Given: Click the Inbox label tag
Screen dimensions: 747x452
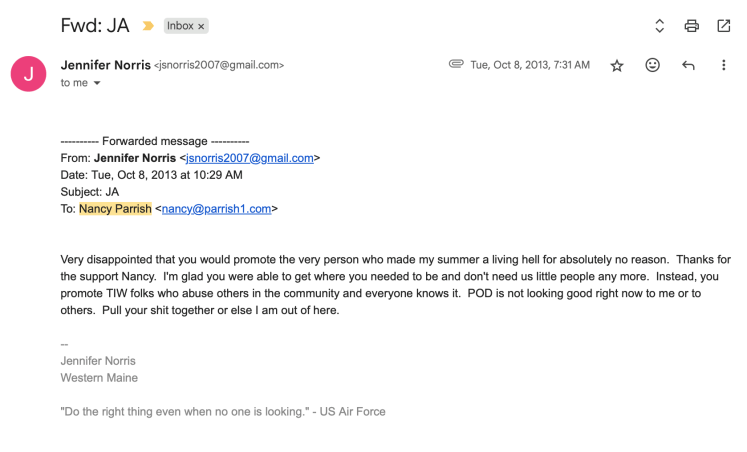Looking at the screenshot, I should tap(180, 26).
